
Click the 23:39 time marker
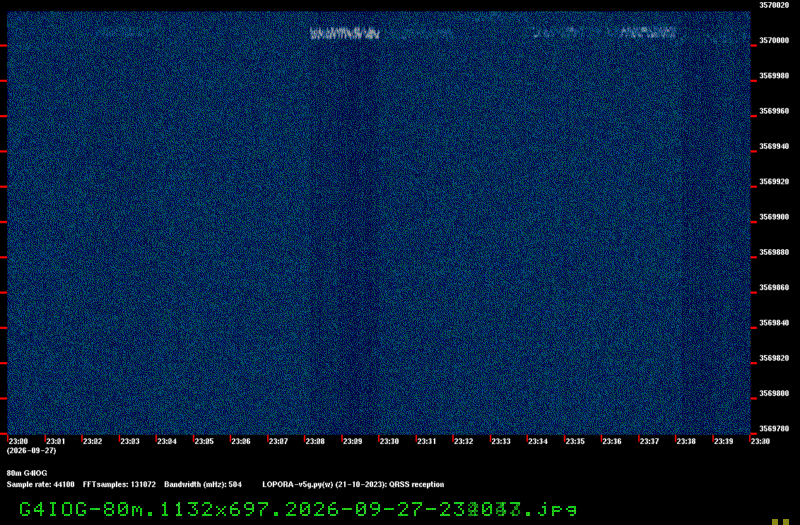(723, 441)
